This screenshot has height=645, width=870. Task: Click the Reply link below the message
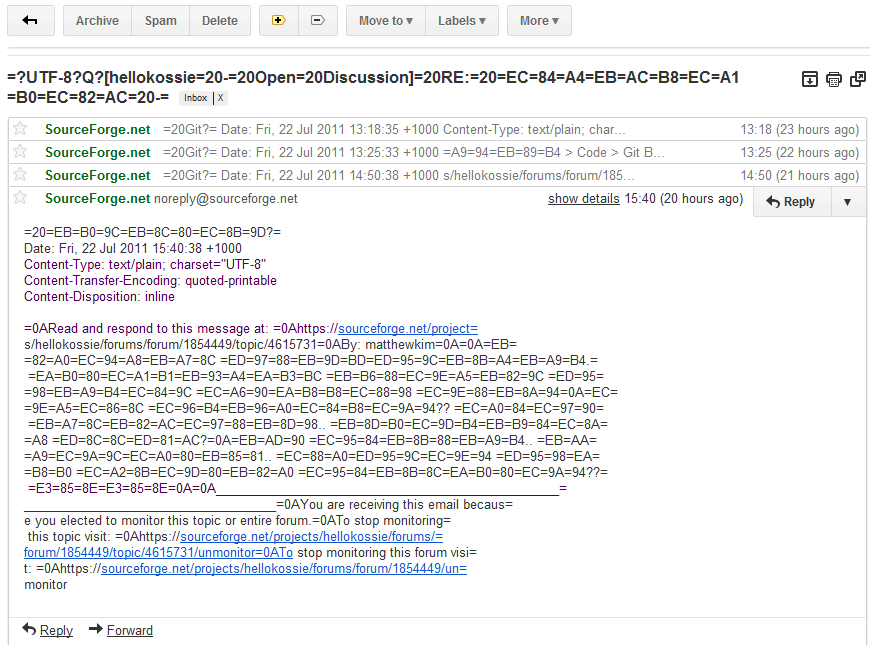[x=56, y=630]
